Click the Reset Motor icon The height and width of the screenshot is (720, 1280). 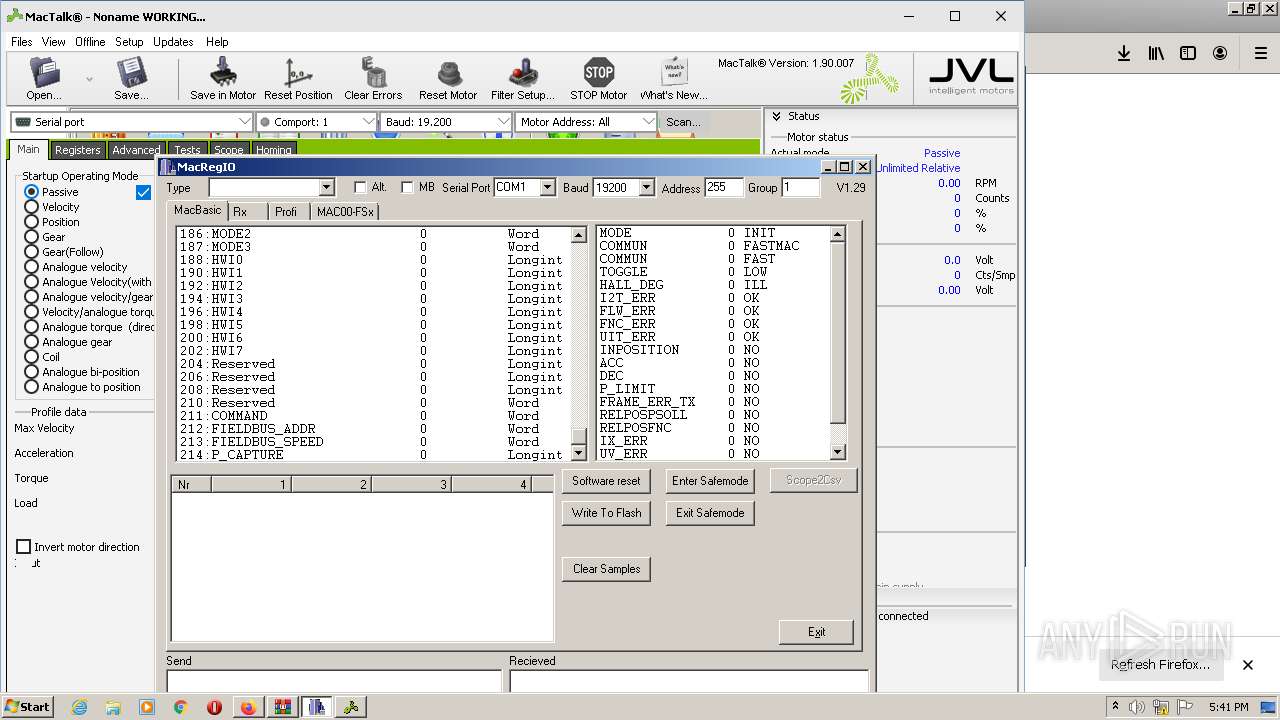(x=448, y=78)
